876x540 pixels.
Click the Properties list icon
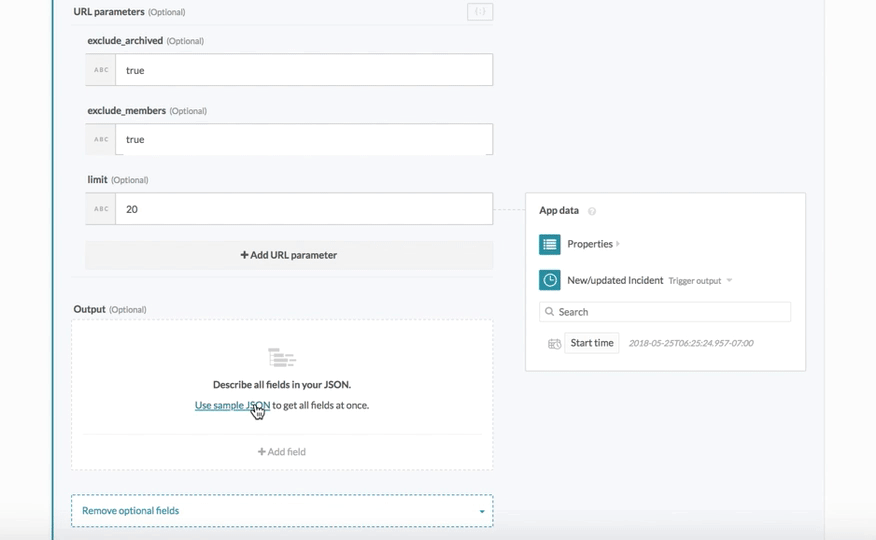(550, 244)
